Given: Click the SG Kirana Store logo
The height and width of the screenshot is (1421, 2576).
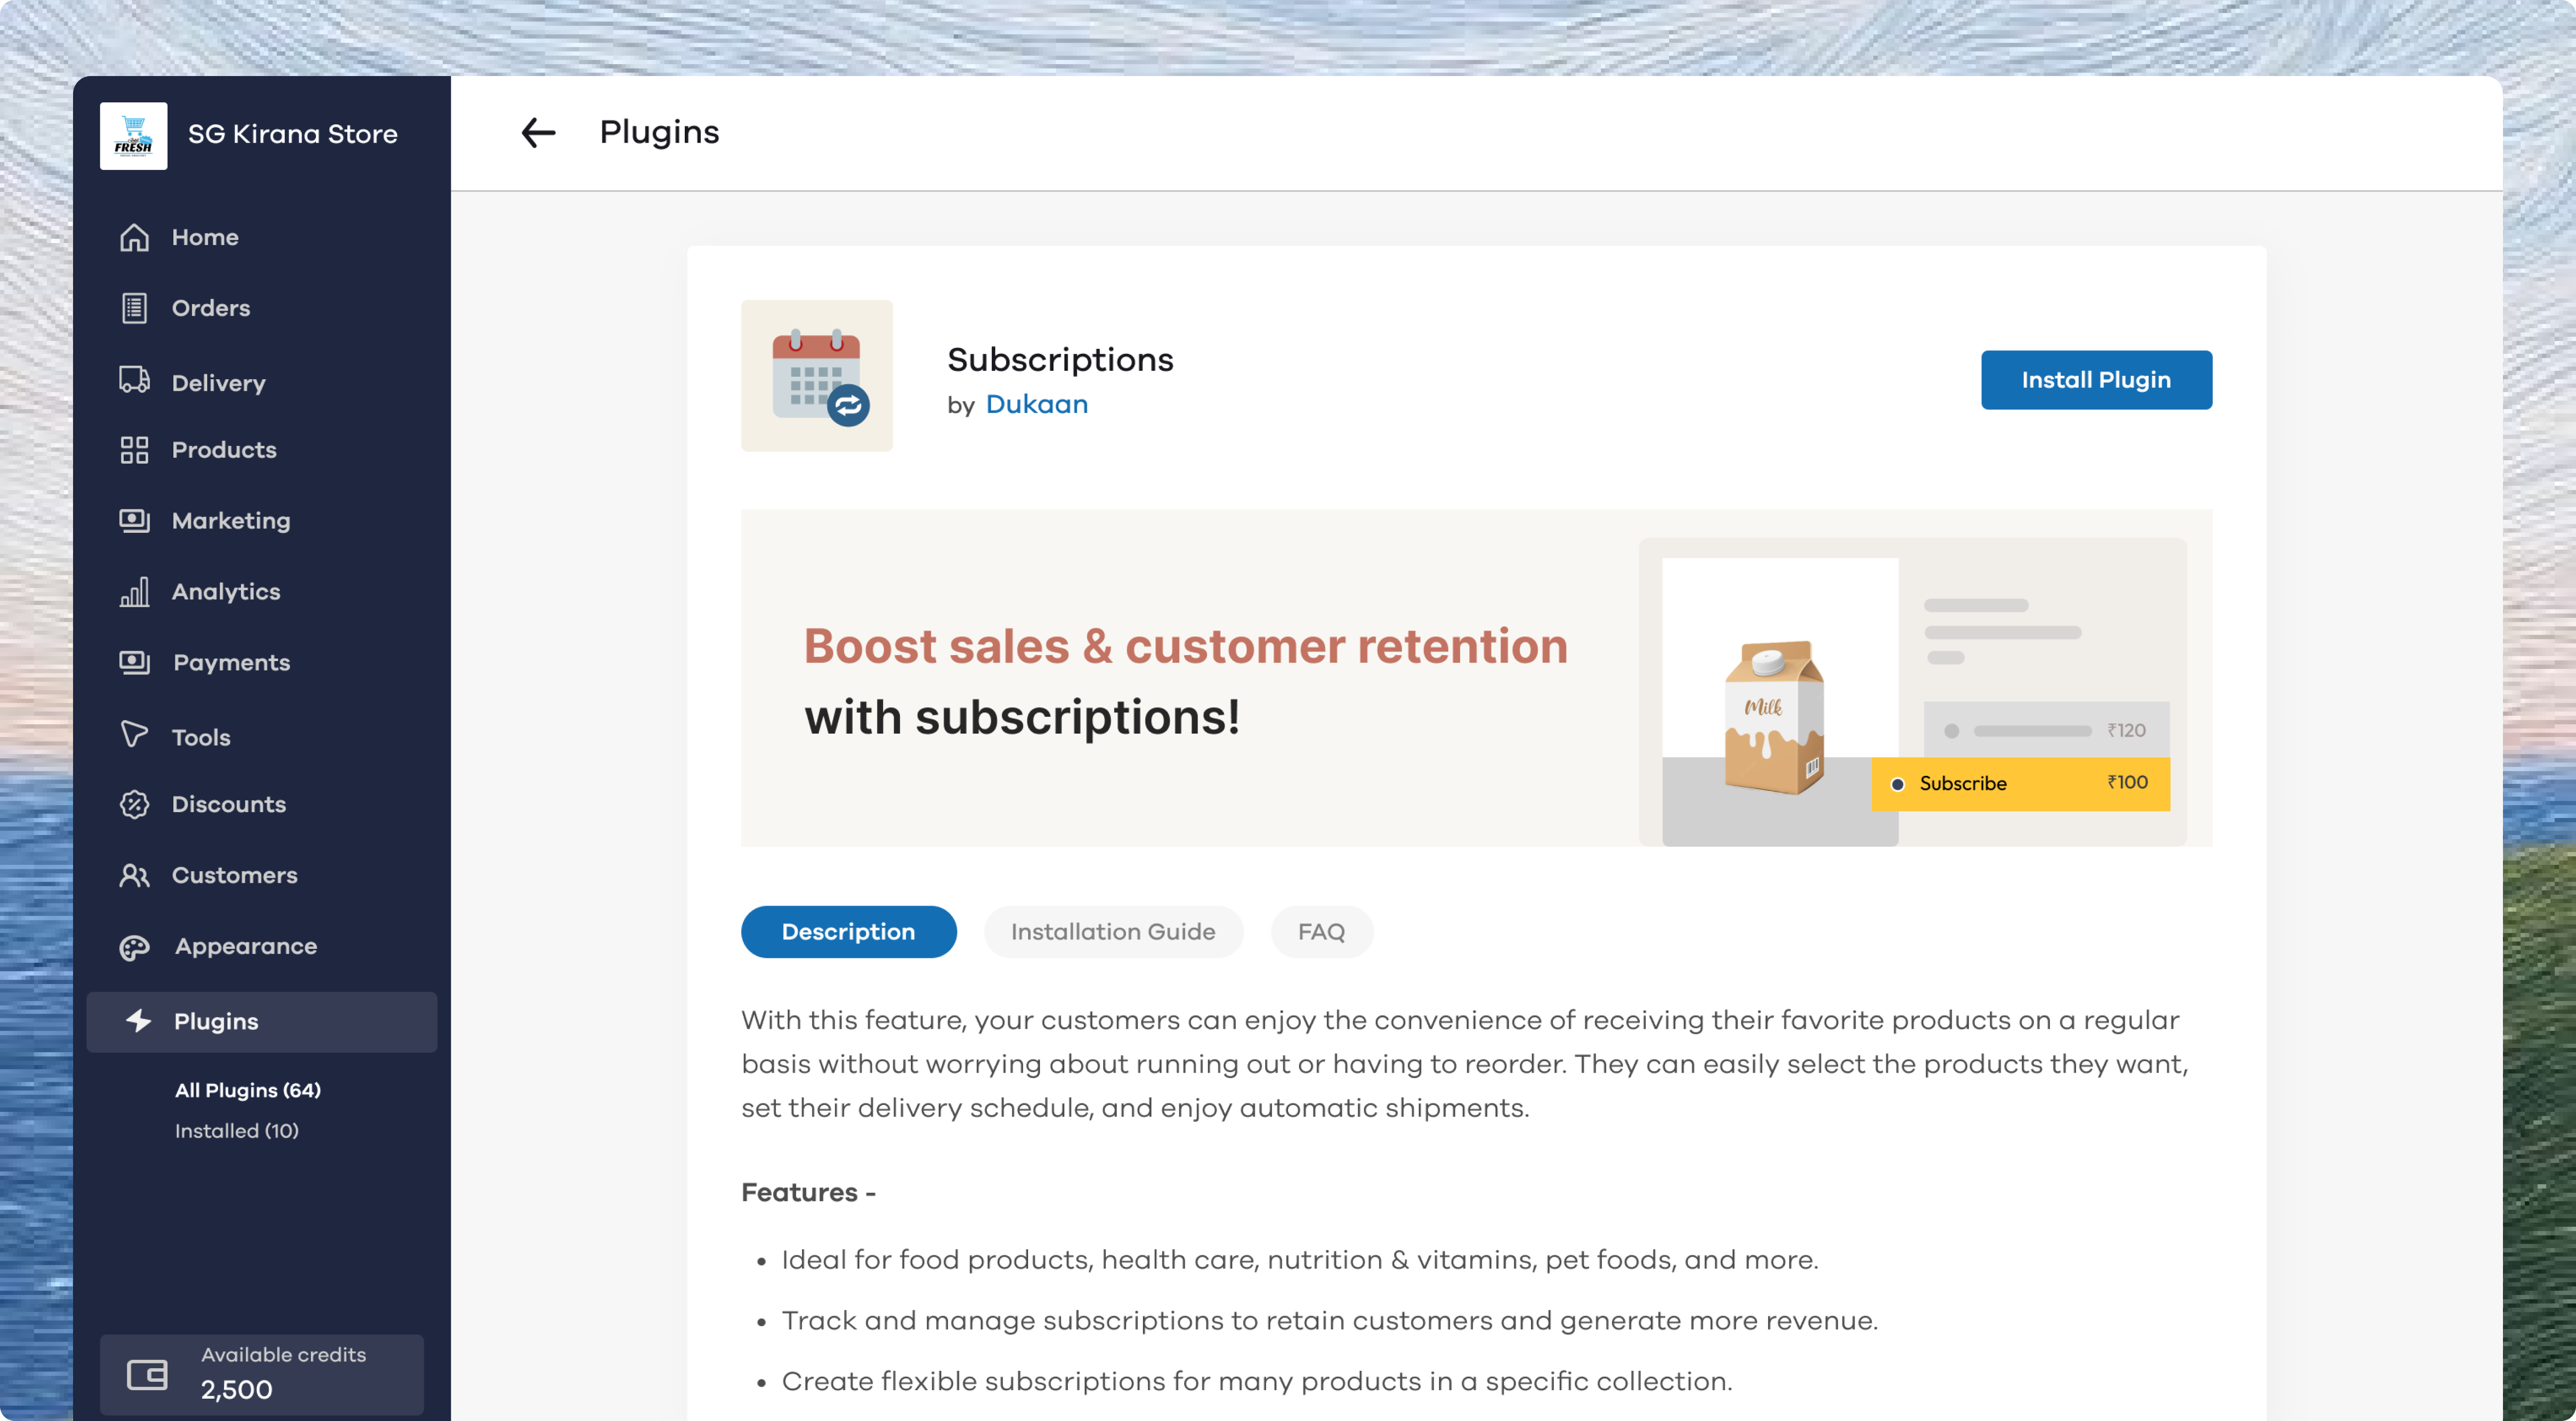Looking at the screenshot, I should [x=134, y=135].
